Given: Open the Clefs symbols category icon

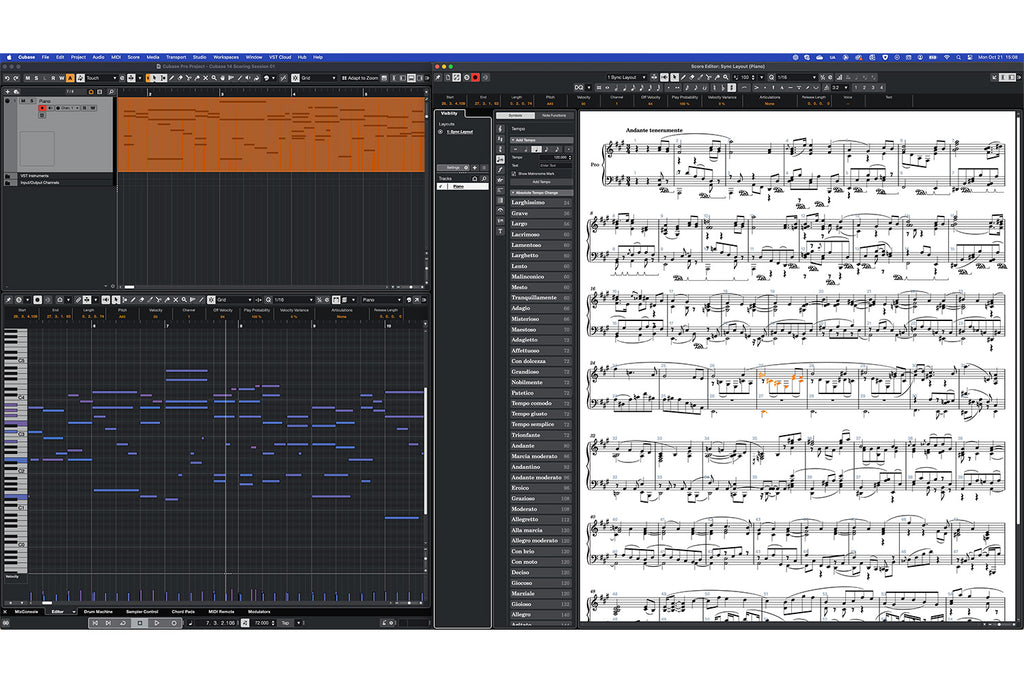Looking at the screenshot, I should coord(500,129).
